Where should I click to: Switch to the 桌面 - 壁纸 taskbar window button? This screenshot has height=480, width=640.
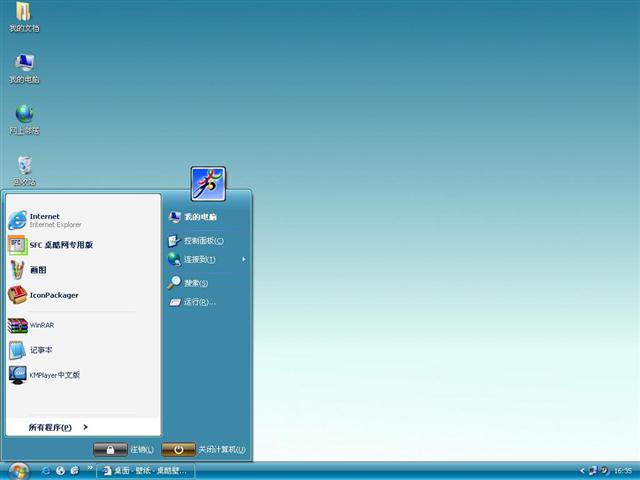point(145,471)
